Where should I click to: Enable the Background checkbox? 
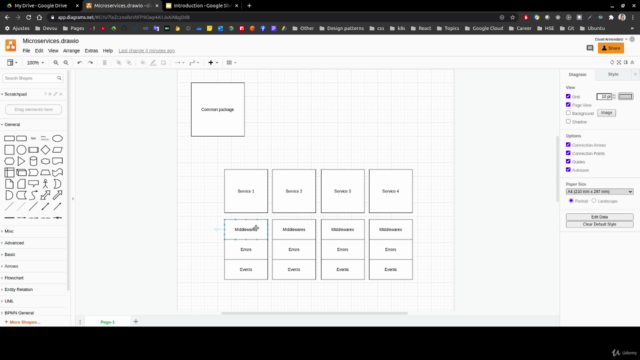[568, 113]
